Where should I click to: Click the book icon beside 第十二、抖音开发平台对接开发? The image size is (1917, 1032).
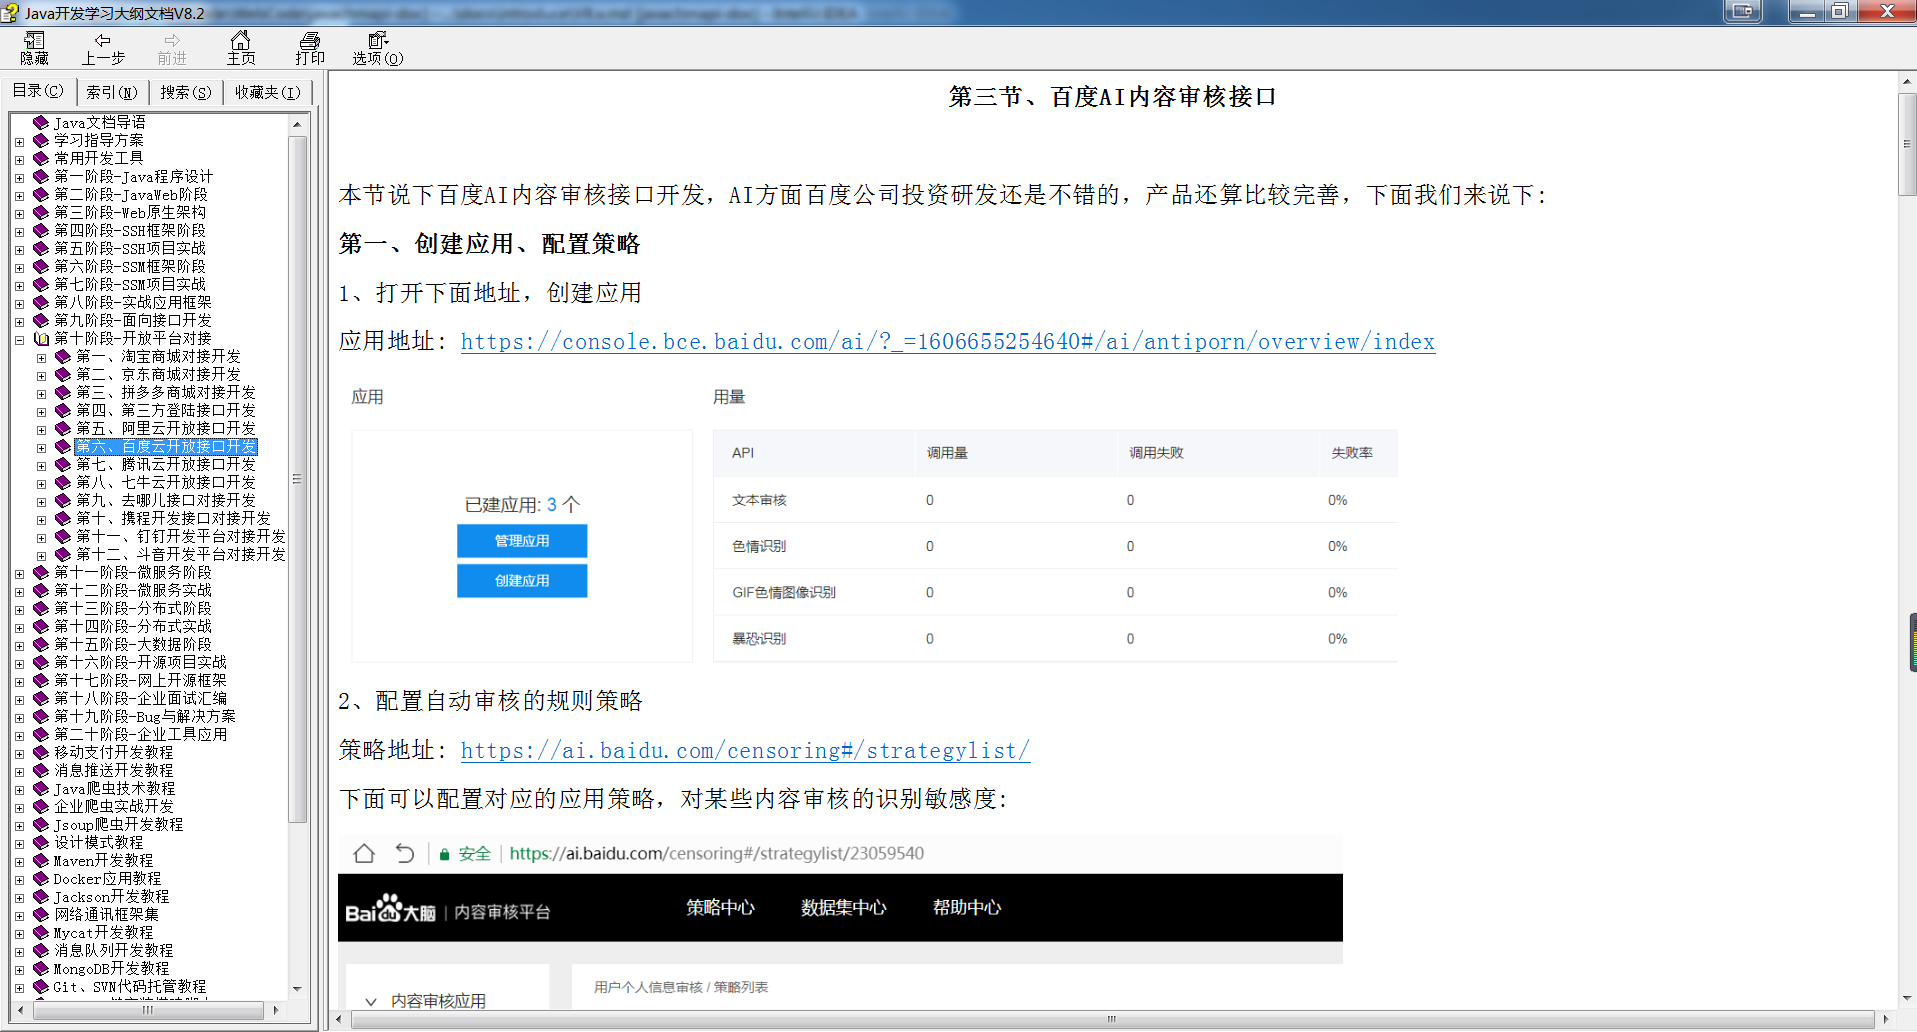[63, 554]
